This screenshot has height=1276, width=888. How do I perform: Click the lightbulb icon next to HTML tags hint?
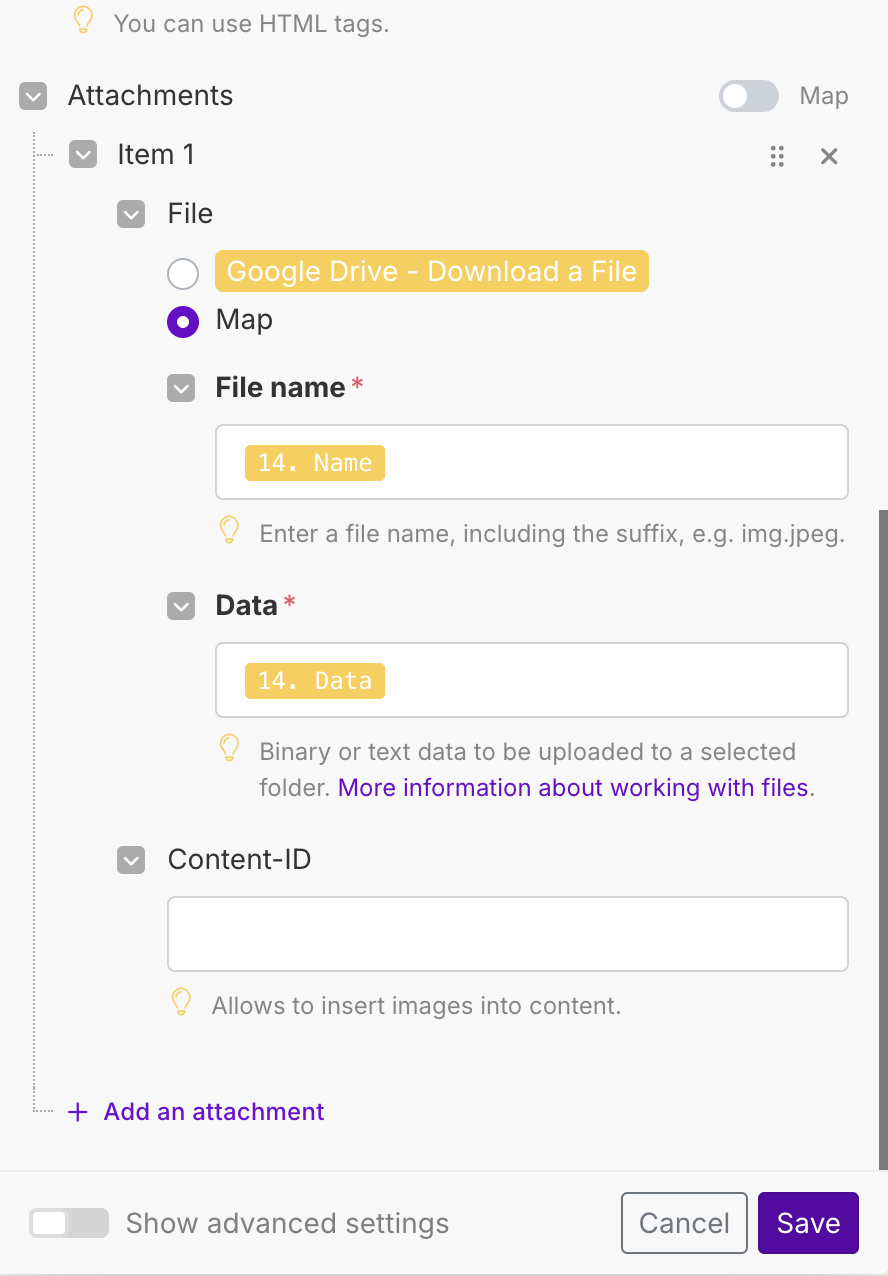84,20
